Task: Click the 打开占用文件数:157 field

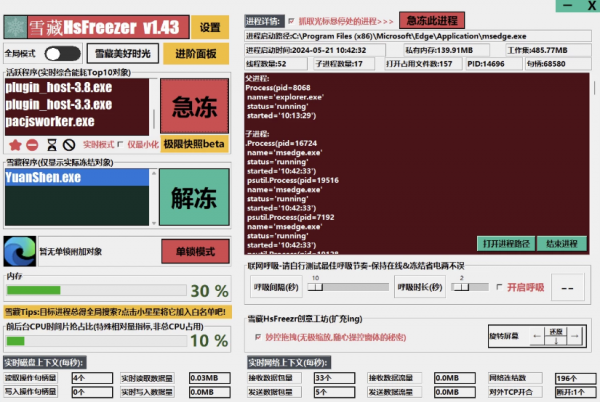Action: (x=423, y=64)
